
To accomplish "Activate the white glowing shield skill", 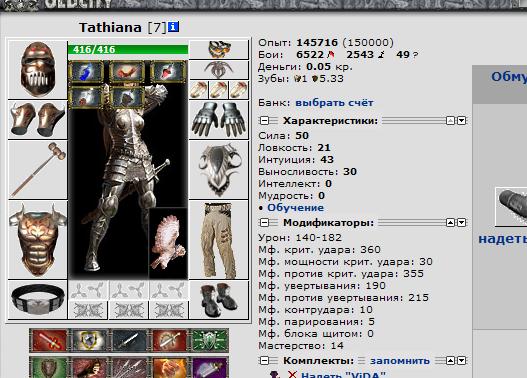I will [x=89, y=340].
